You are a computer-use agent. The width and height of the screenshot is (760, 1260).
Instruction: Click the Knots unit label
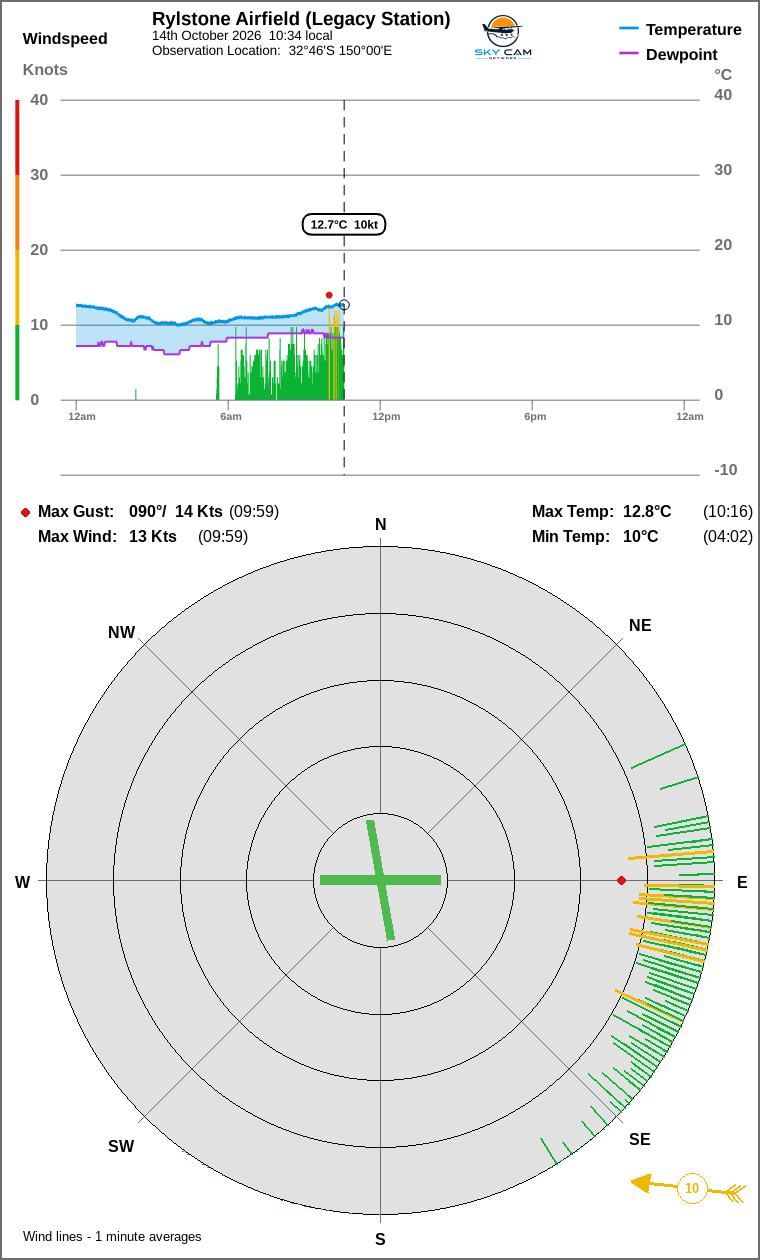(45, 70)
